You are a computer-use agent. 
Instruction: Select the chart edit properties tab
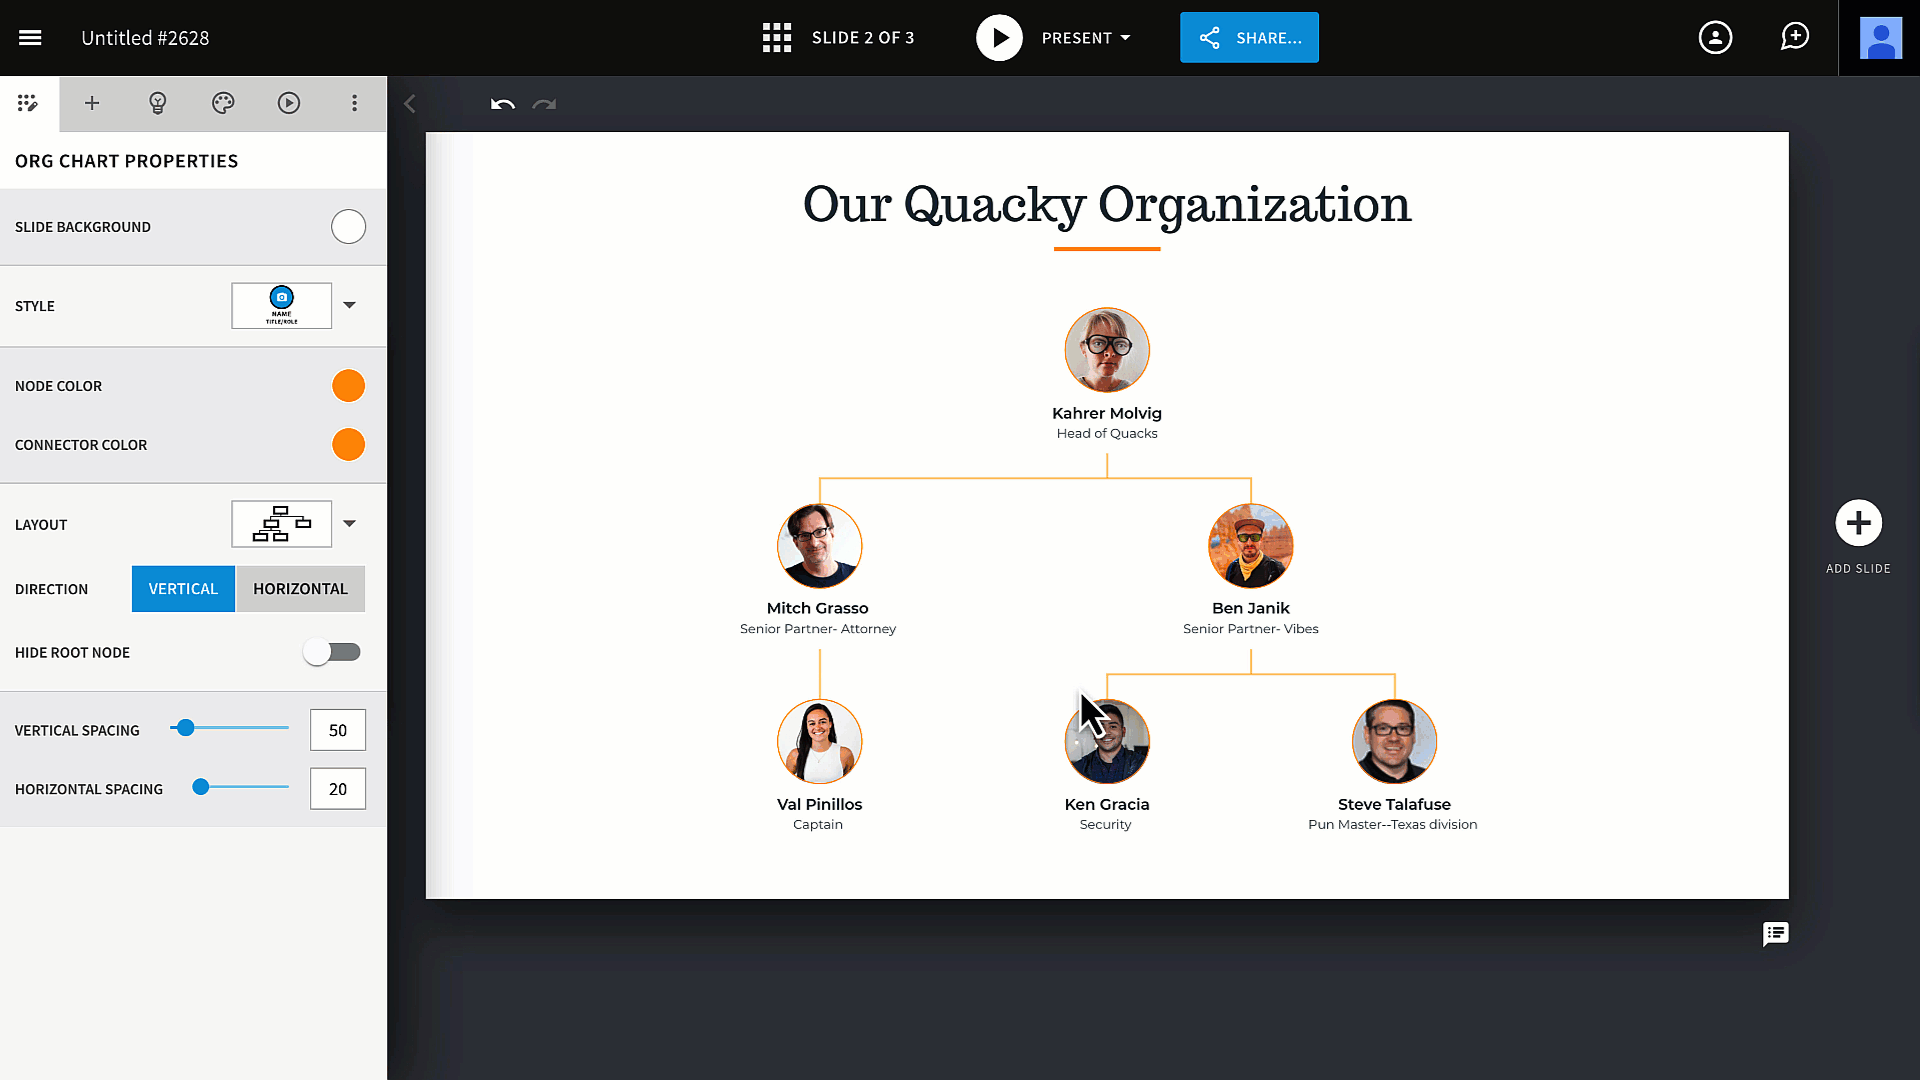click(x=28, y=103)
